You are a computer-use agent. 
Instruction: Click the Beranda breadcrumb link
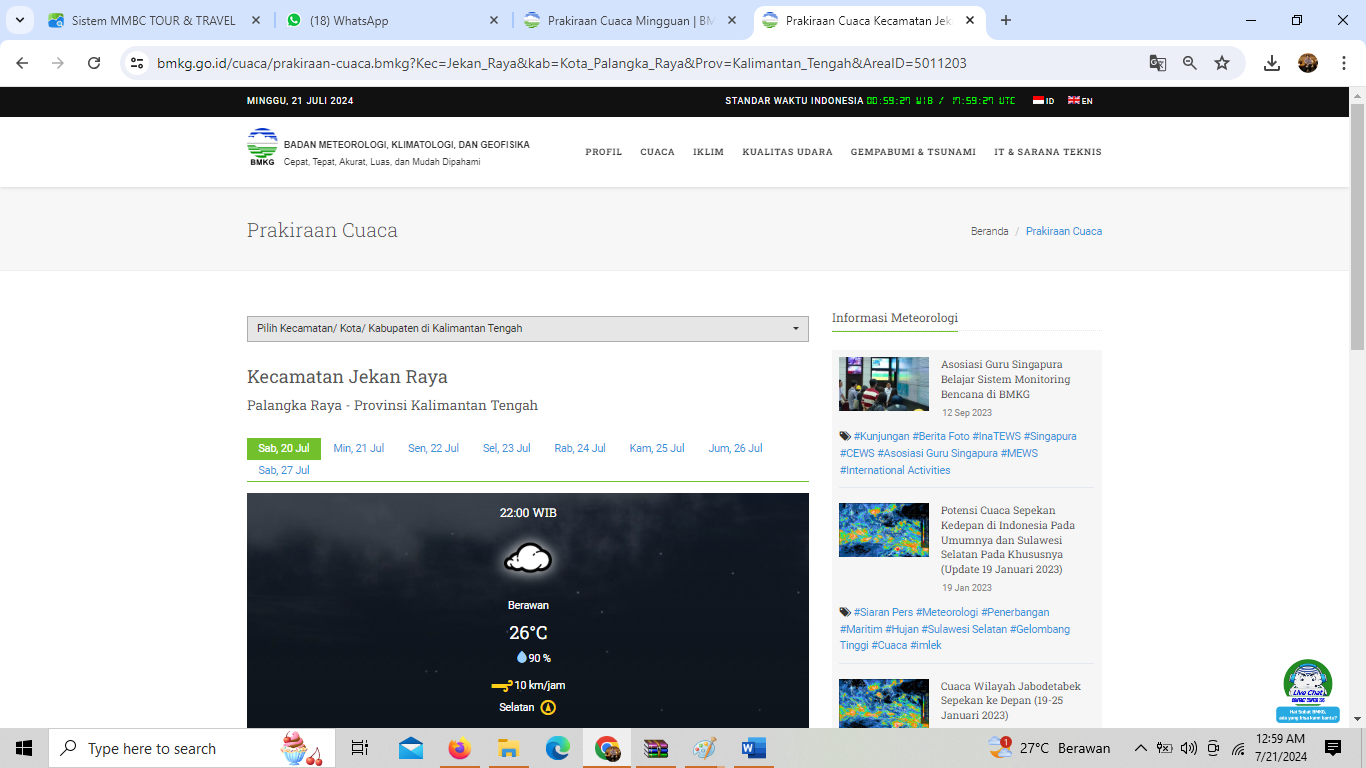pos(989,231)
